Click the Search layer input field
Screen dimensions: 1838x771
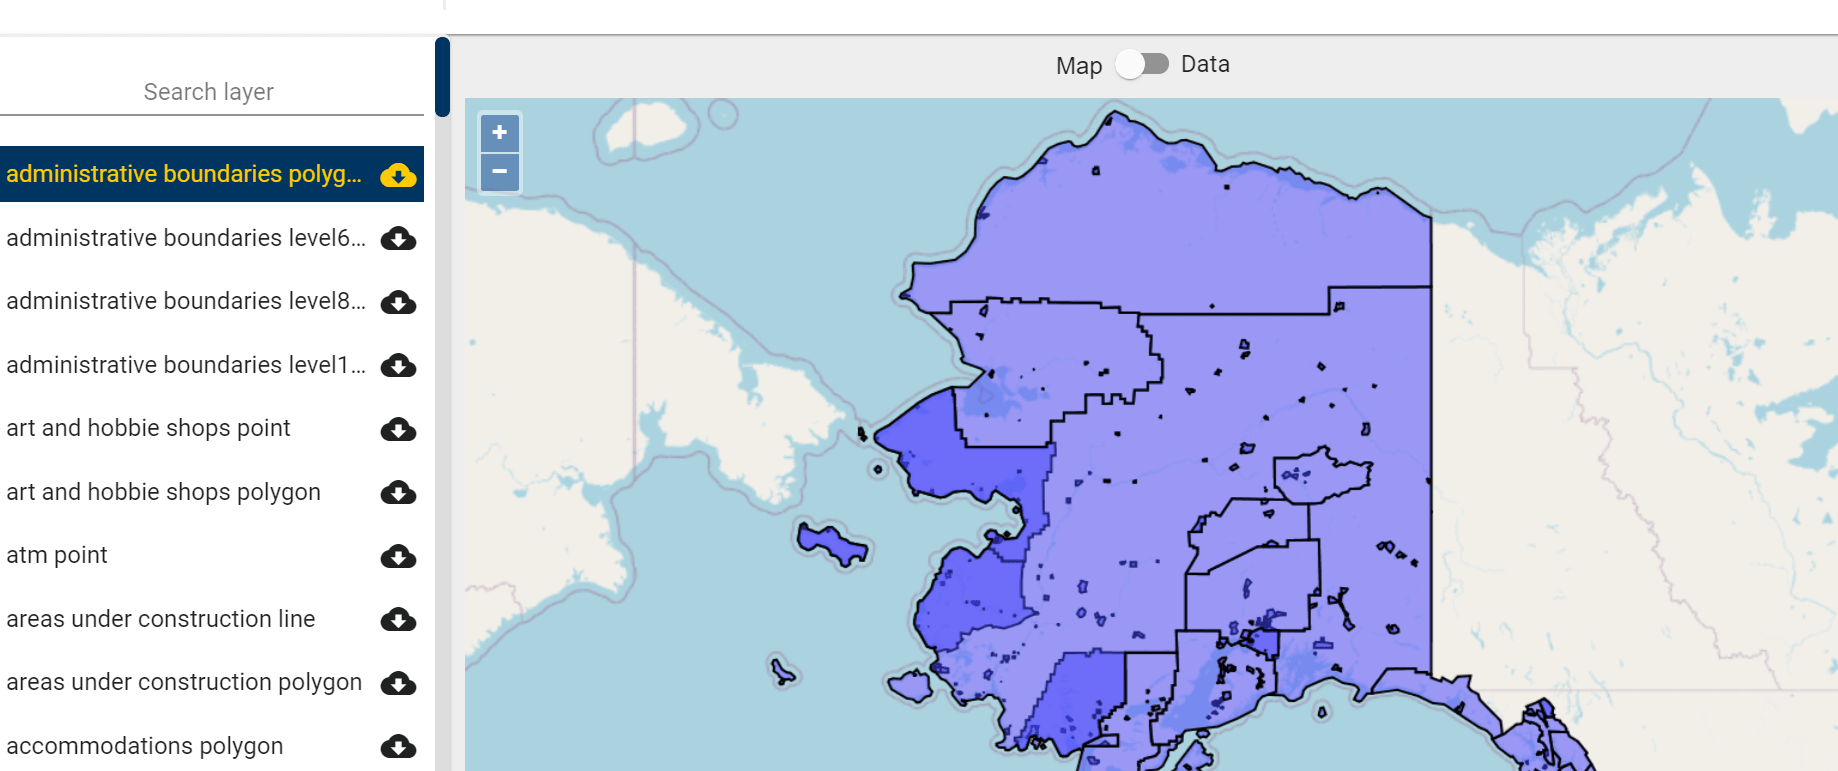pos(211,92)
